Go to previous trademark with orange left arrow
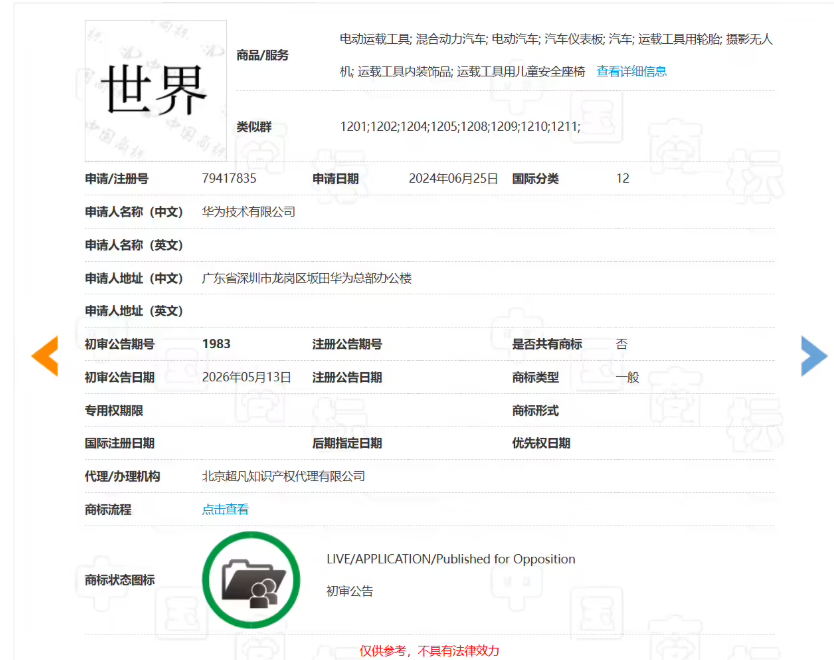 (45, 356)
